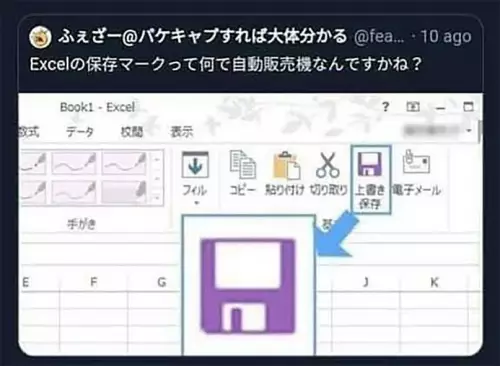Viewport: 500px width, 366px height.
Task: Switch to the データ ribbon tab
Action: [80, 132]
